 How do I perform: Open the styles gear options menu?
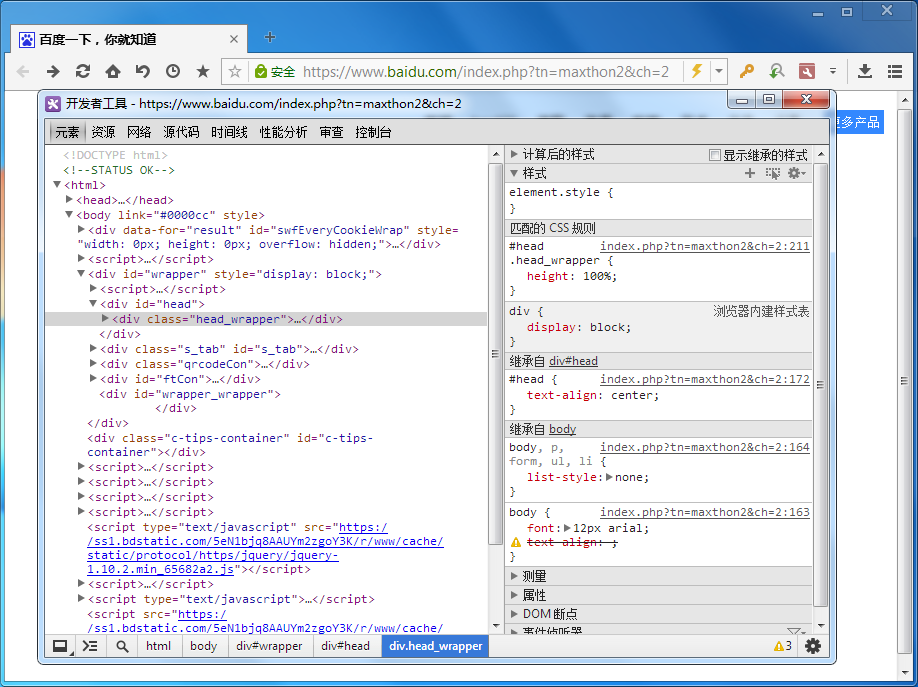tap(796, 173)
